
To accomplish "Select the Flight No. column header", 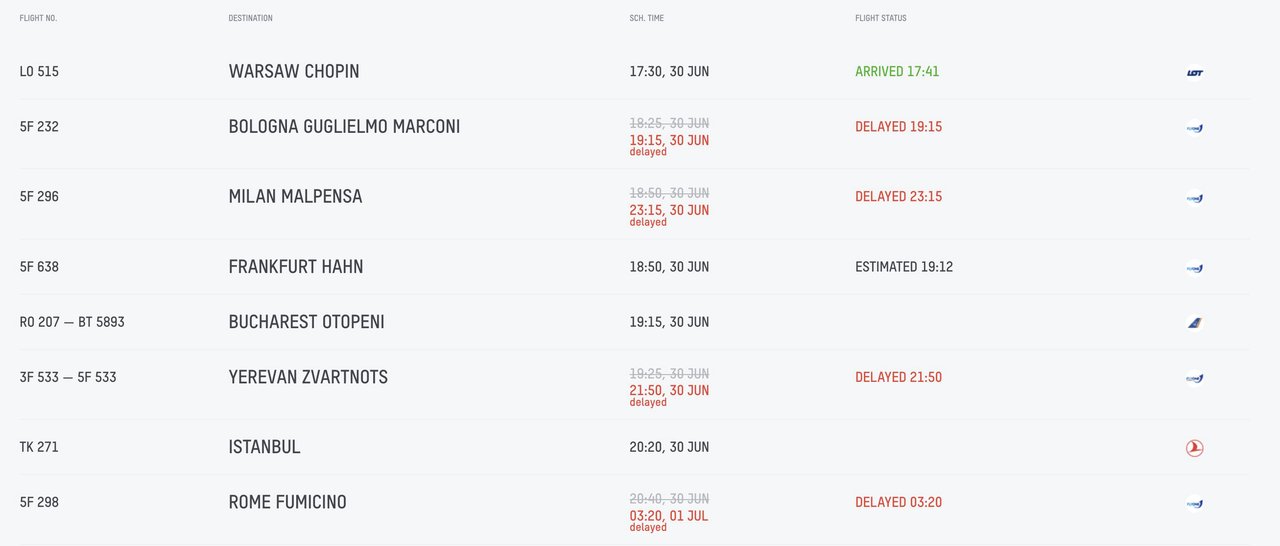I will pyautogui.click(x=38, y=18).
